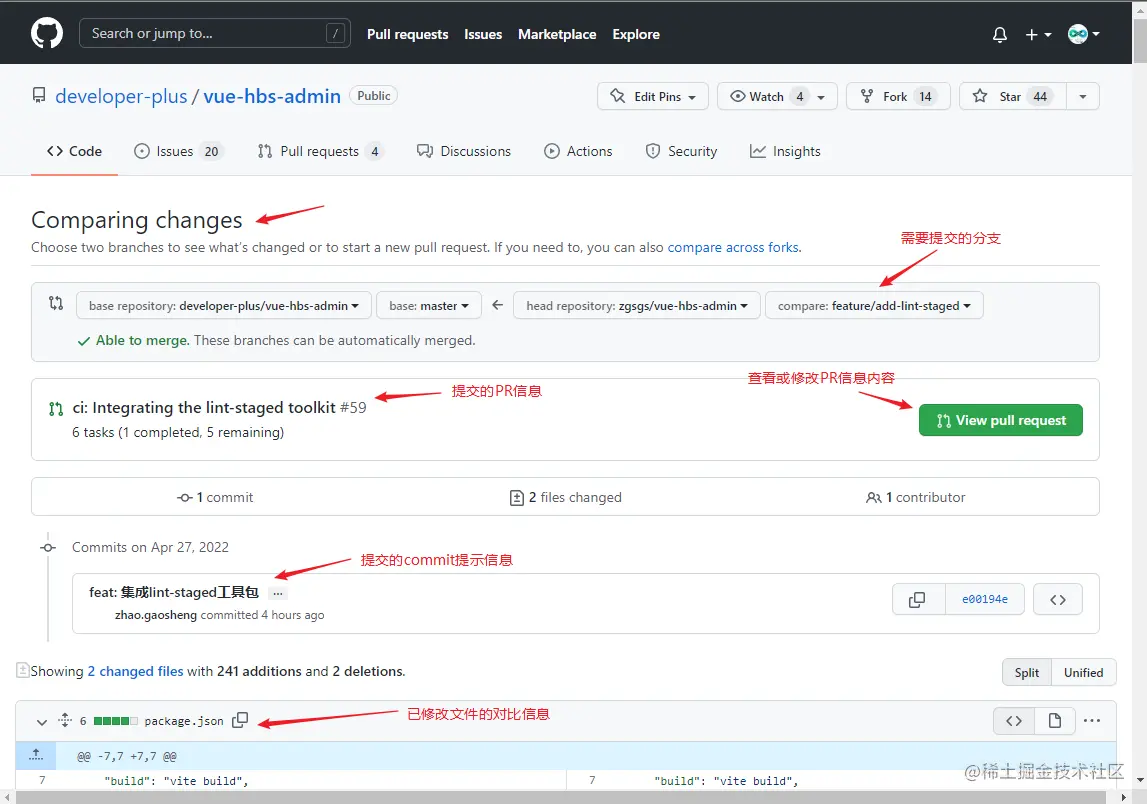Focus the Search or jump to field

(x=214, y=34)
